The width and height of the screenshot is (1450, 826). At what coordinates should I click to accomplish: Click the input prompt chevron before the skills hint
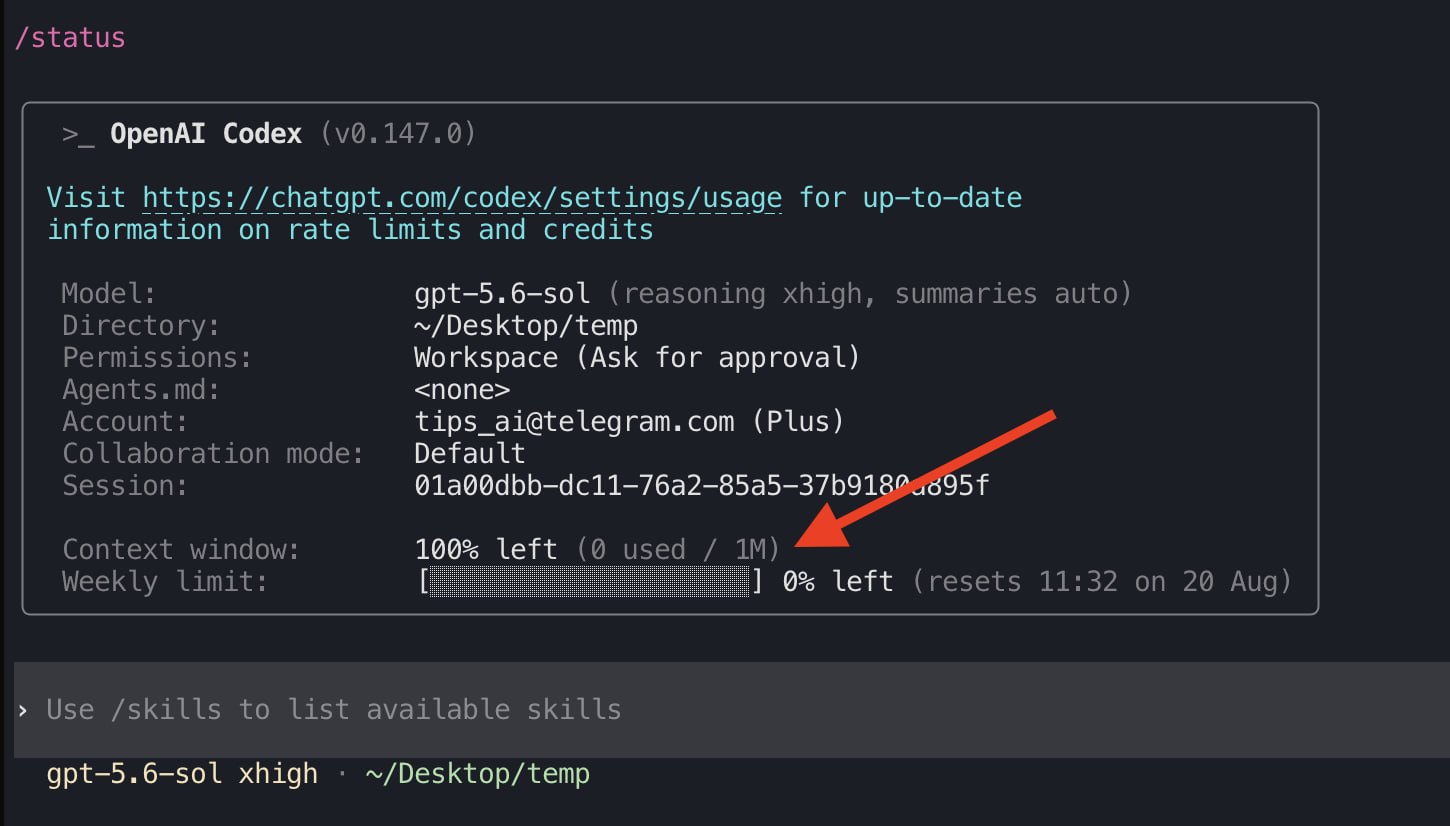coord(22,710)
